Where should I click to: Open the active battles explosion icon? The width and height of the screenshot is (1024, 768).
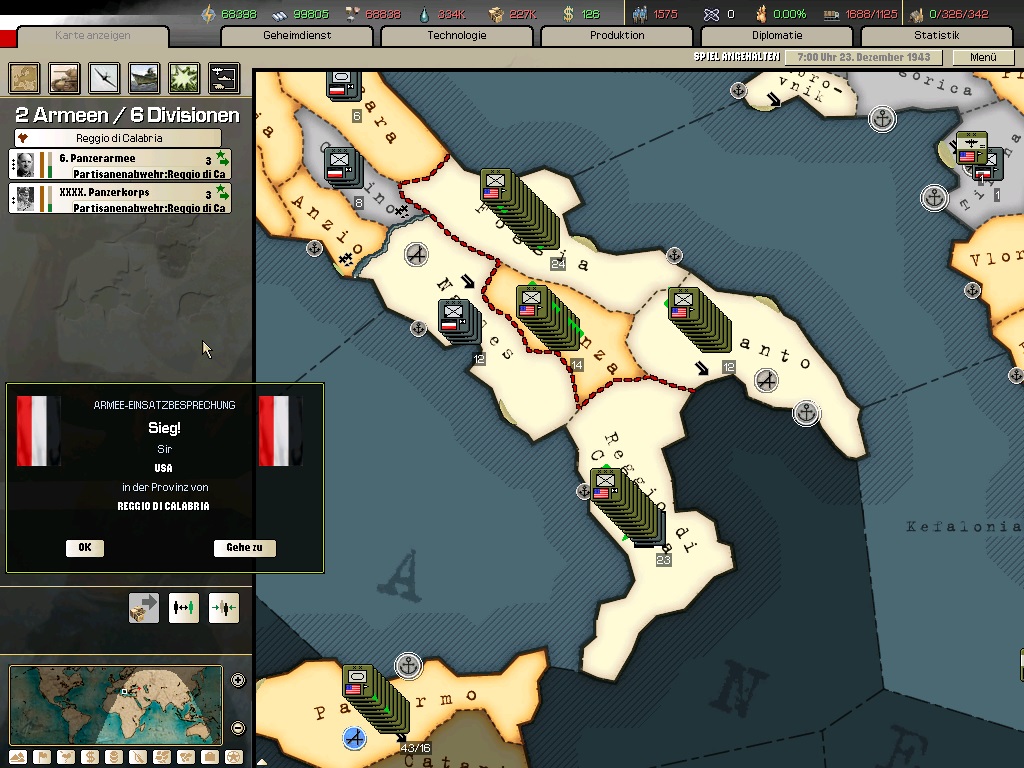pyautogui.click(x=184, y=78)
